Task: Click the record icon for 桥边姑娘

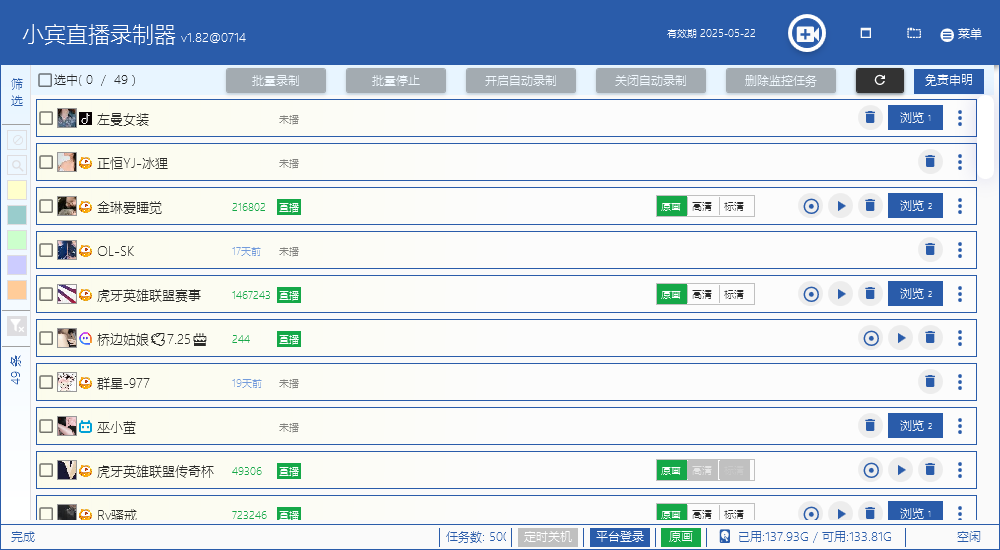Action: click(x=871, y=338)
